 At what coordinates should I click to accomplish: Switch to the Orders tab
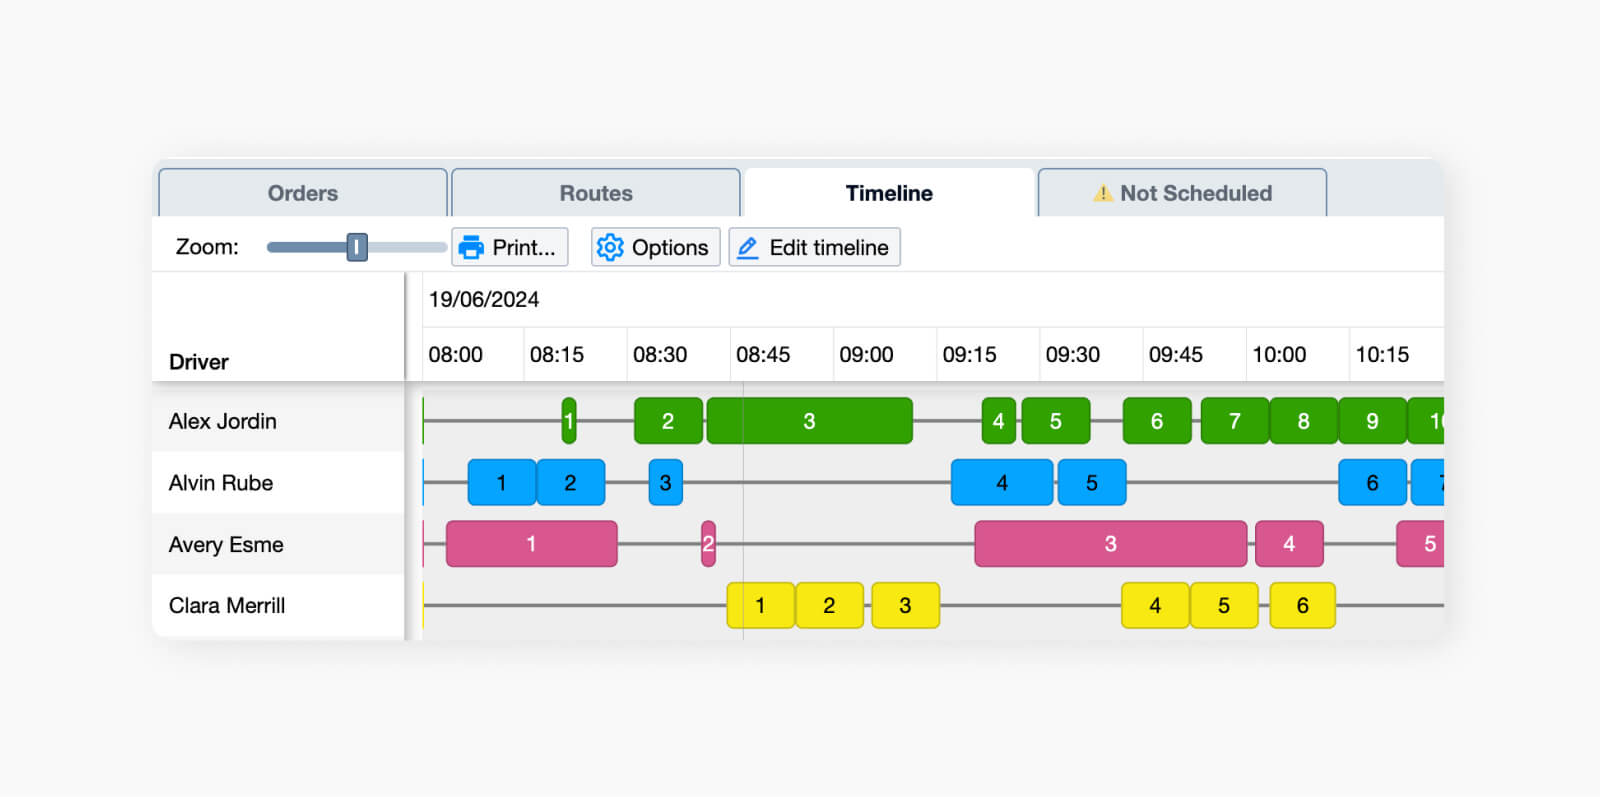(302, 193)
